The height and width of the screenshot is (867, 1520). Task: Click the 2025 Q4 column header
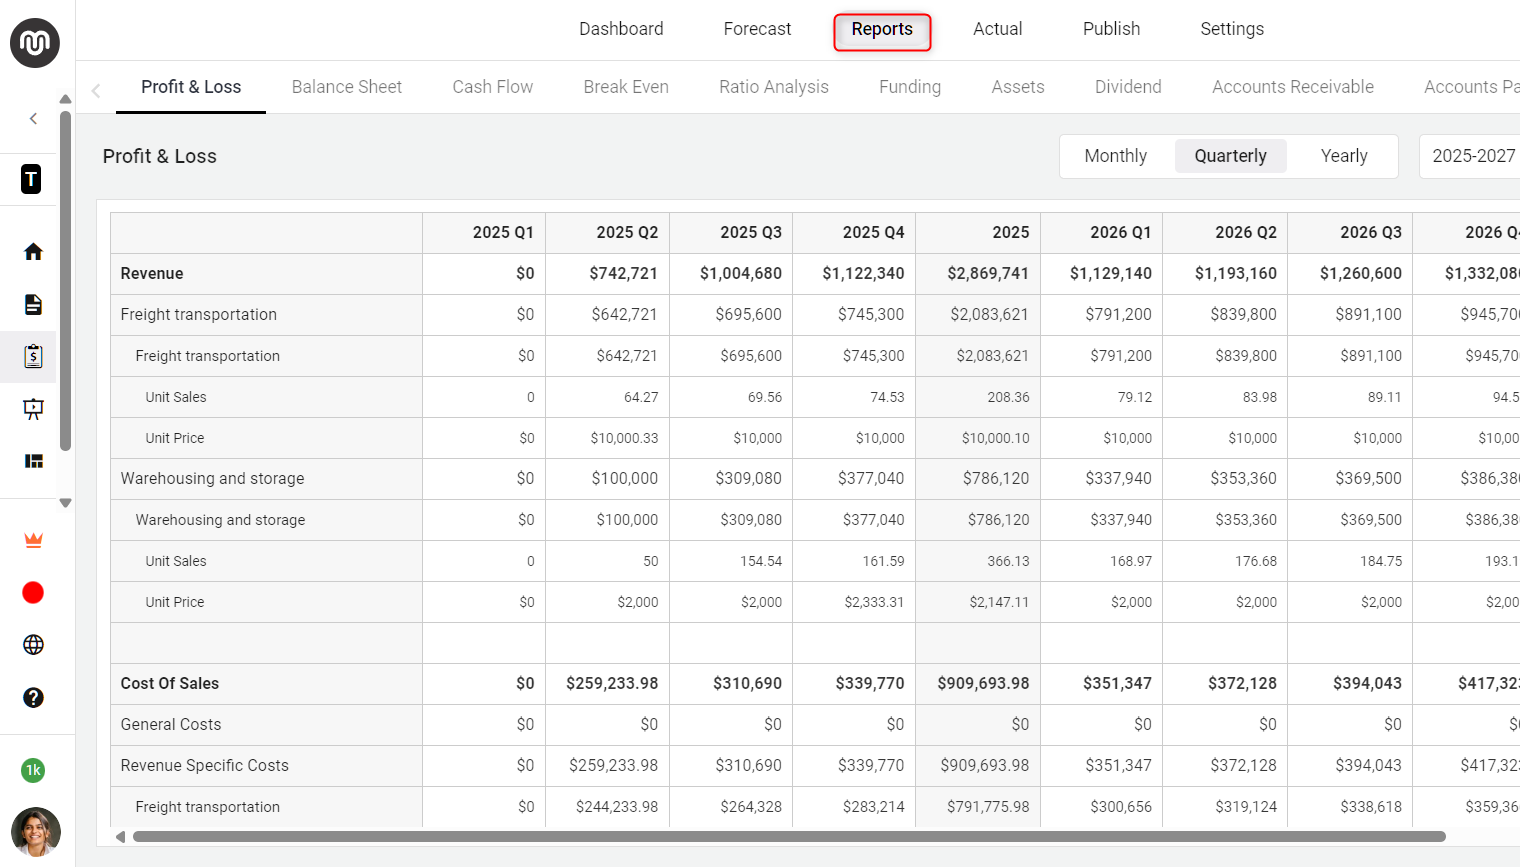[854, 232]
